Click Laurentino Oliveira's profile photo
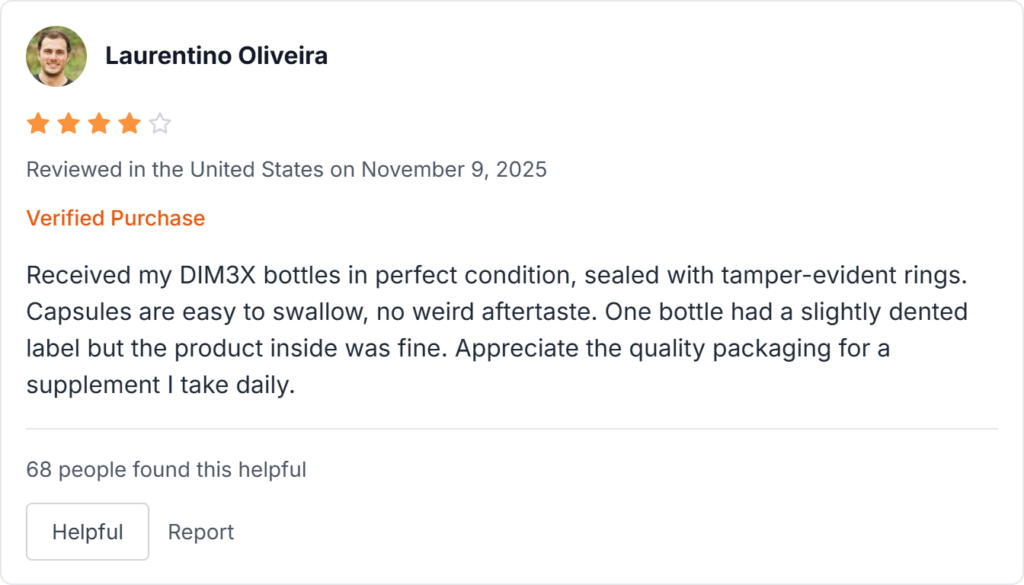Screen dimensions: 1024x585 pos(56,56)
